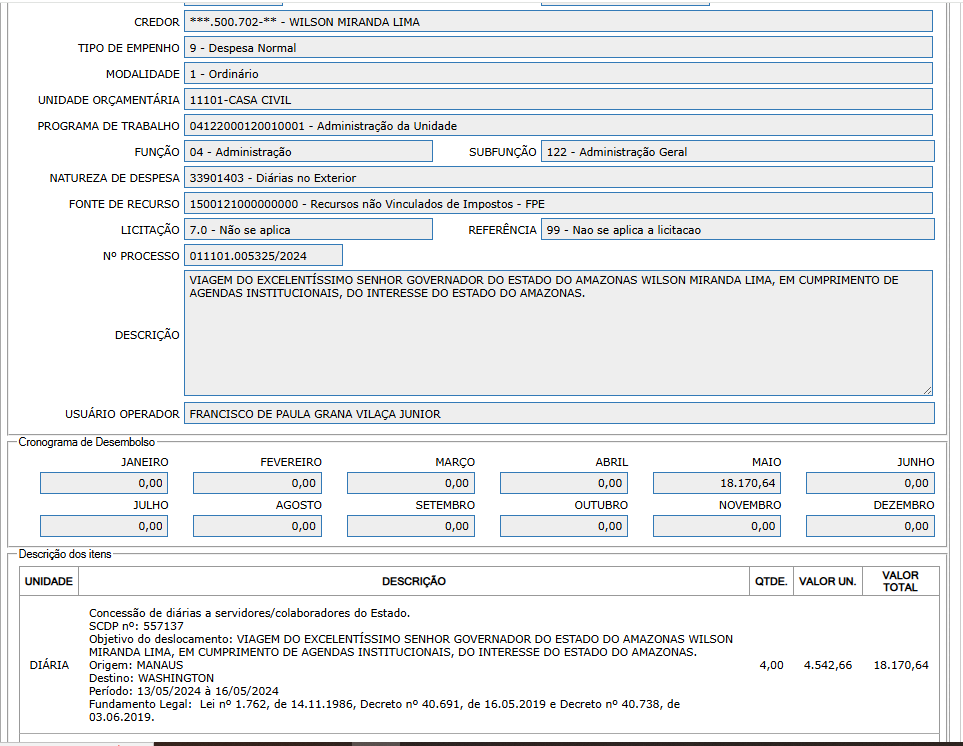Click the CREDOR field with Wilson Miranda Lima
Image resolution: width=963 pixels, height=746 pixels.
pos(558,22)
